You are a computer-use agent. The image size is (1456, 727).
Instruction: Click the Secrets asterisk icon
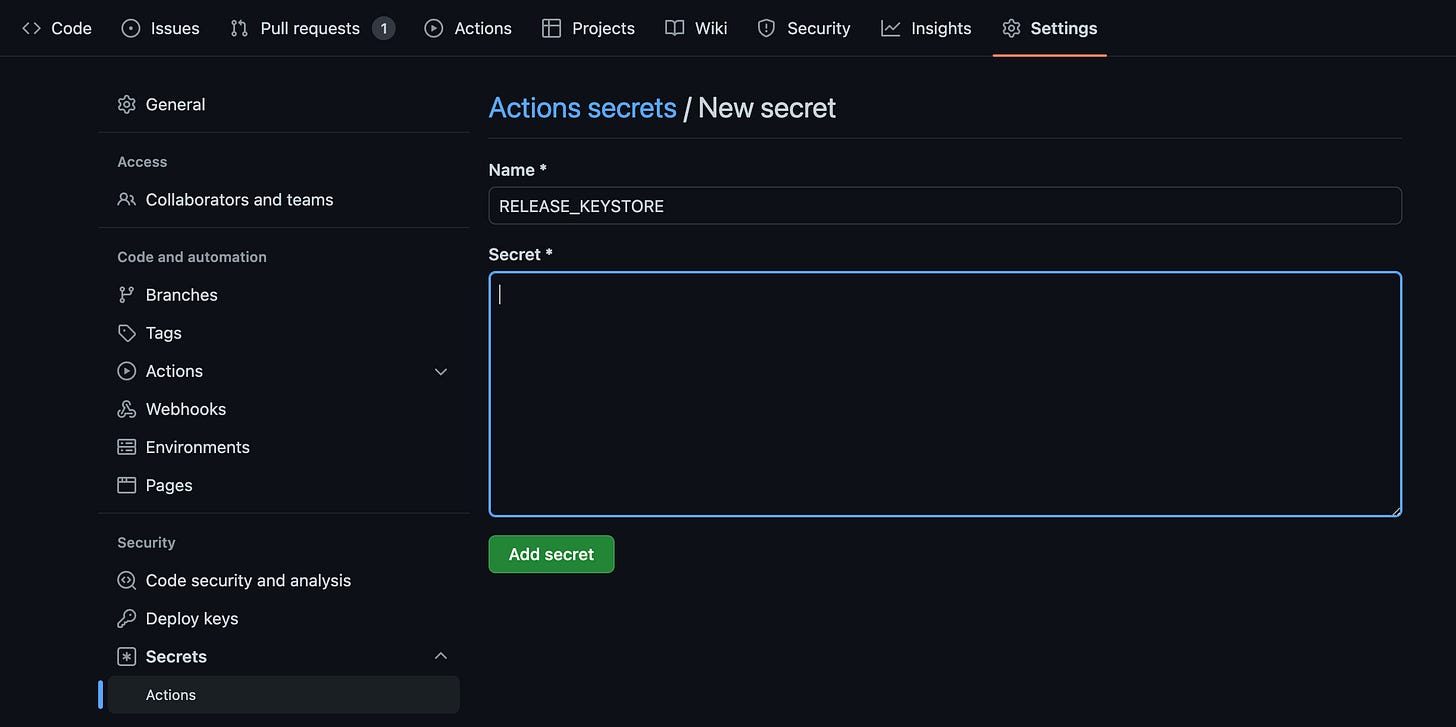(x=126, y=656)
